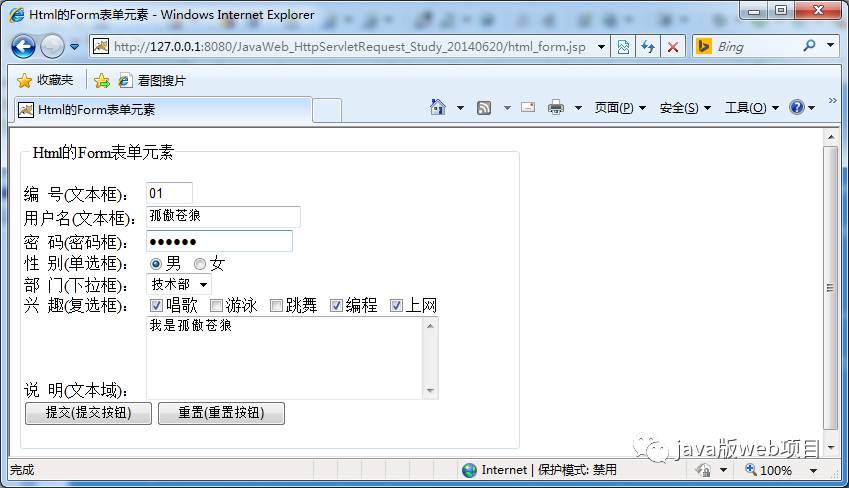849x488 pixels.
Task: Click the Bing logo in search box
Action: [x=703, y=47]
